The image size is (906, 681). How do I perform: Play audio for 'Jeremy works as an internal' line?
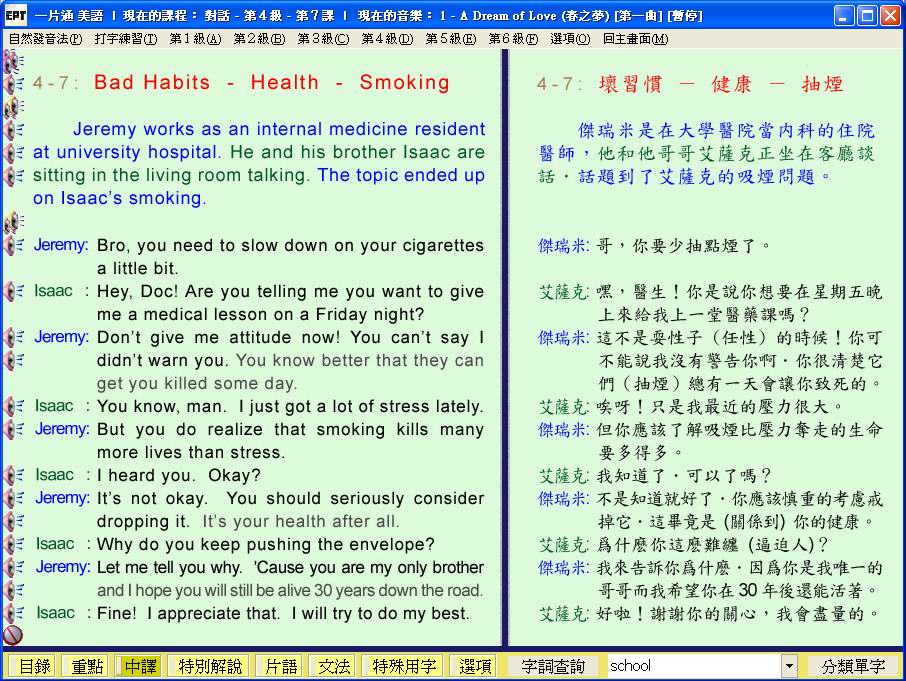tap(13, 129)
